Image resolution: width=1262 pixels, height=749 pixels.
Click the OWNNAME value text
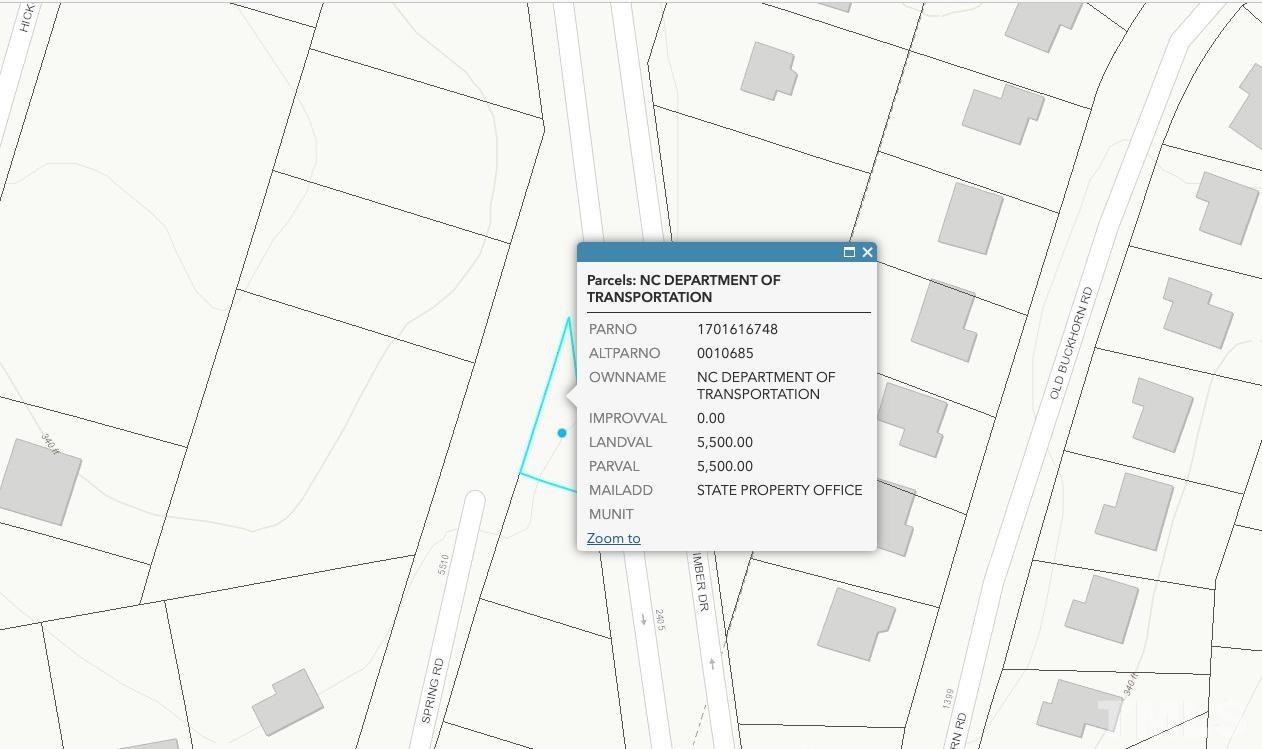click(x=766, y=385)
